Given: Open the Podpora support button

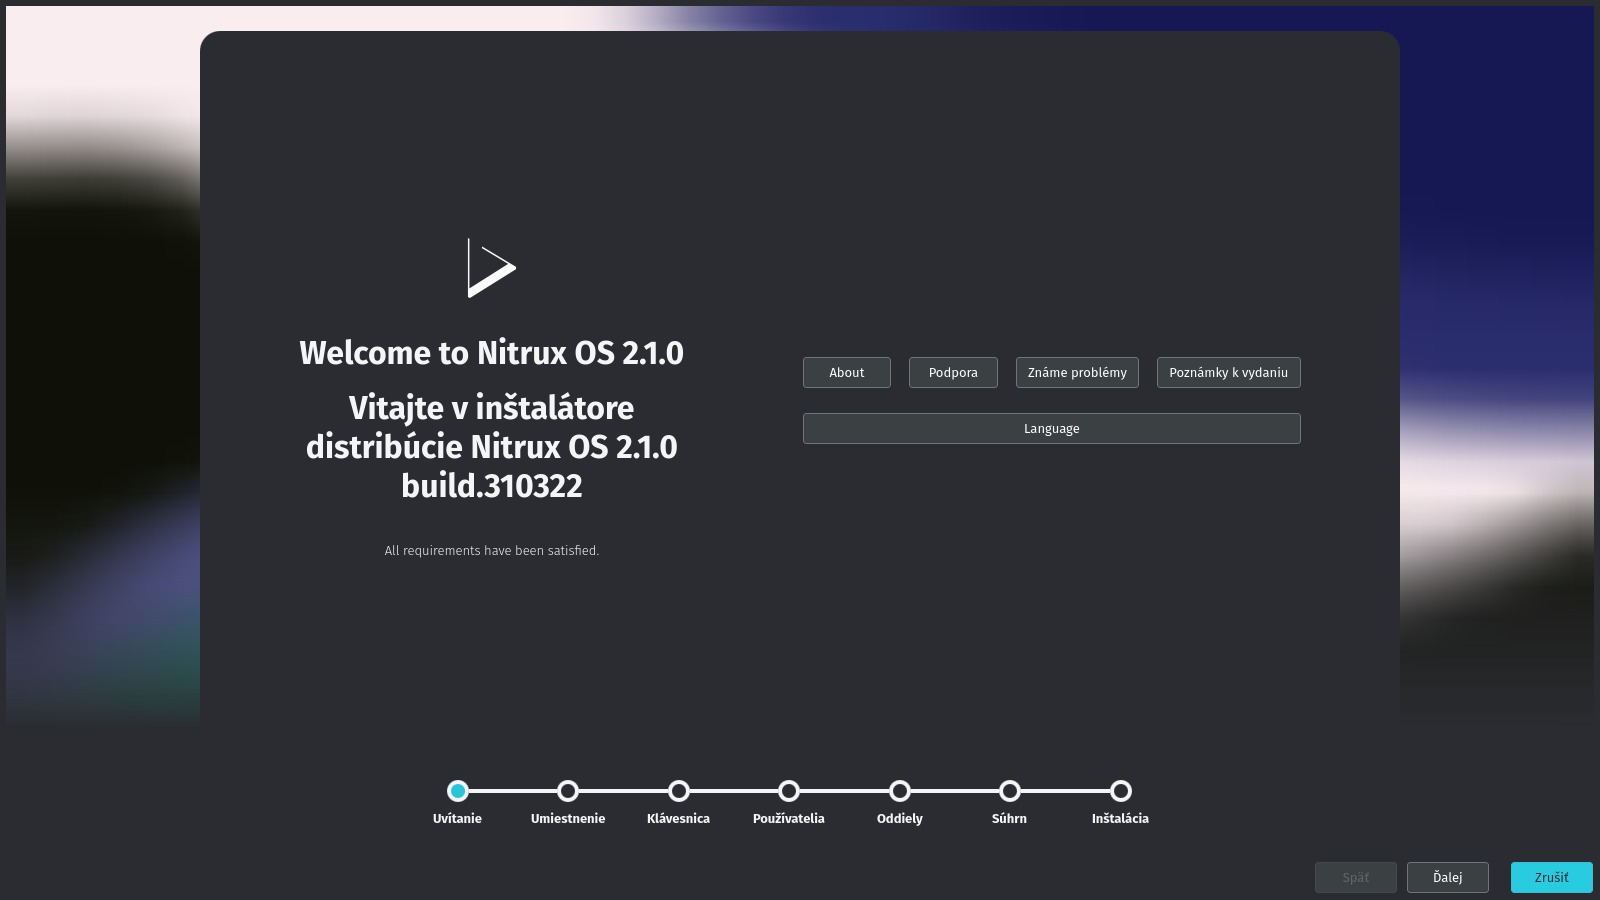Looking at the screenshot, I should pyautogui.click(x=953, y=372).
